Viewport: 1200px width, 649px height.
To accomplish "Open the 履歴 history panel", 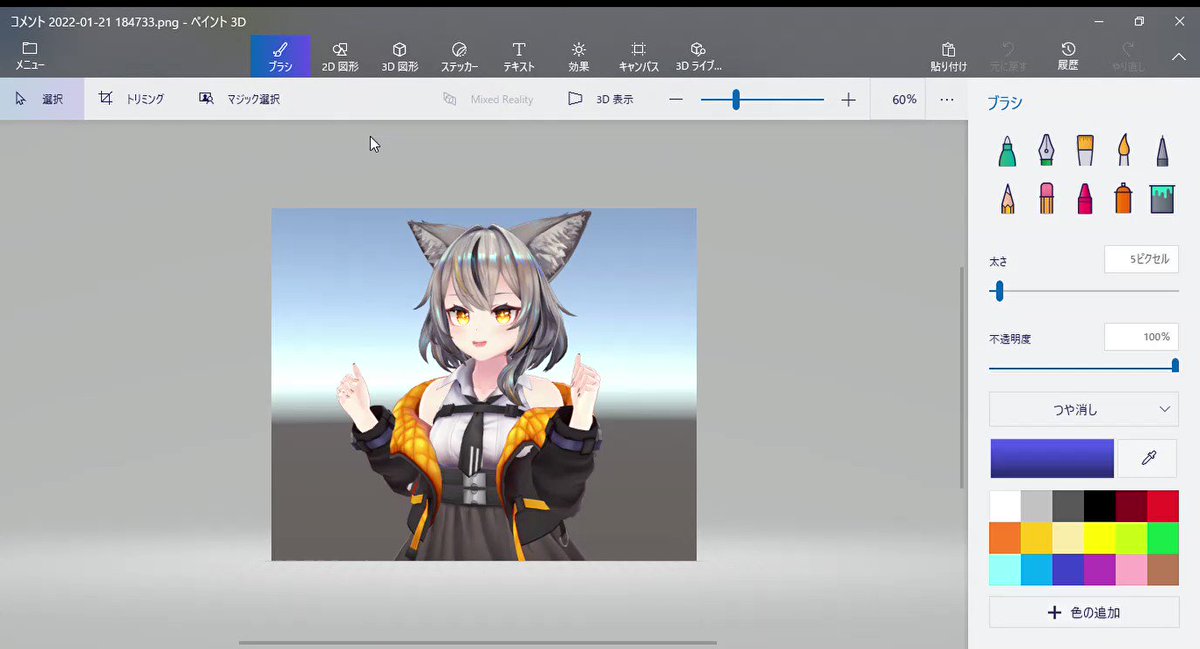I will pos(1068,56).
